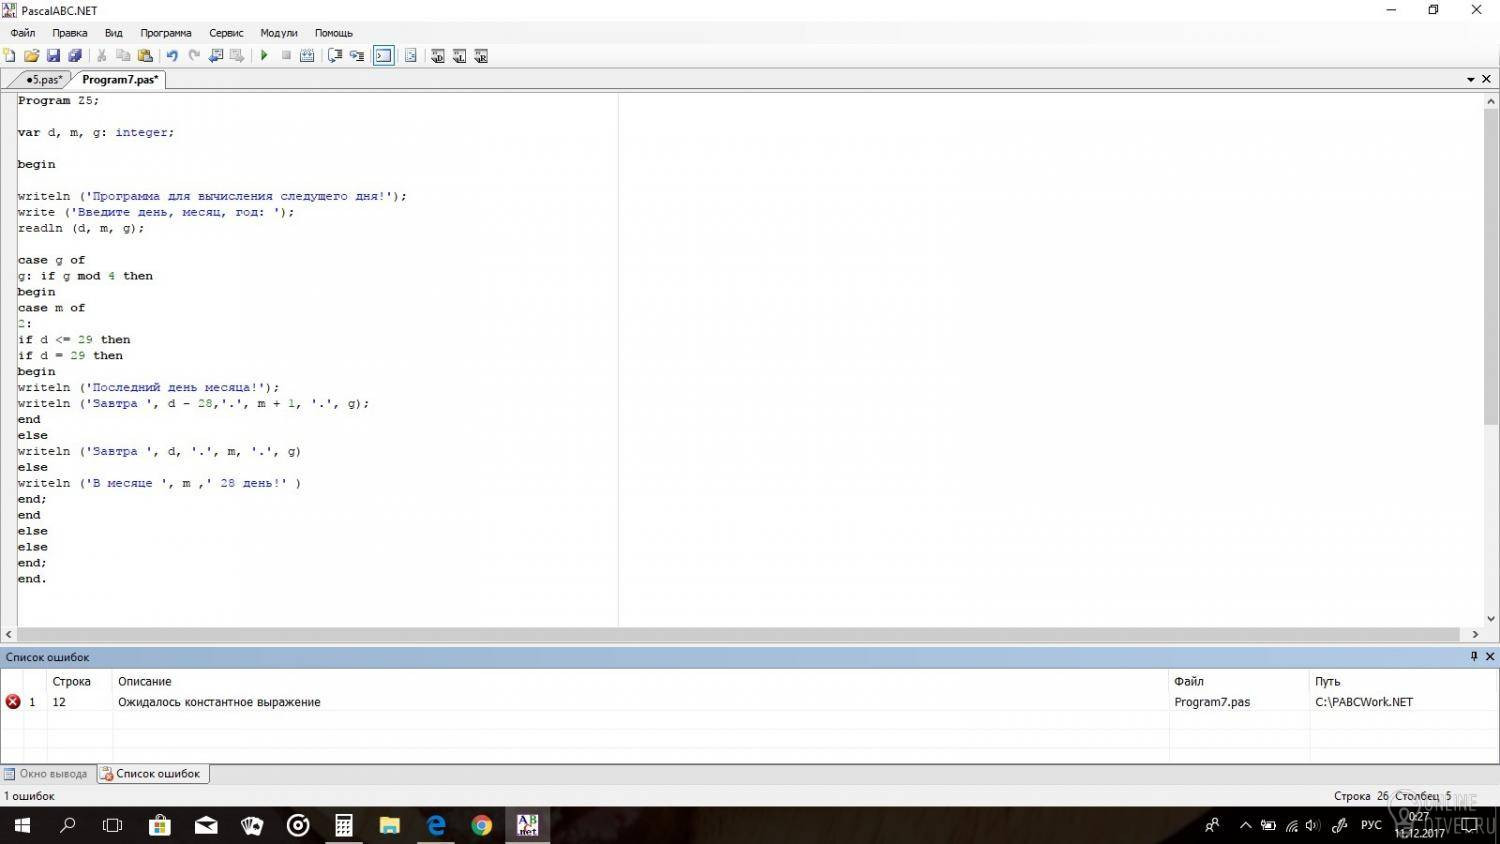The height and width of the screenshot is (844, 1500).
Task: Click the C:\PABCWork.NET path cell
Action: click(x=1364, y=702)
